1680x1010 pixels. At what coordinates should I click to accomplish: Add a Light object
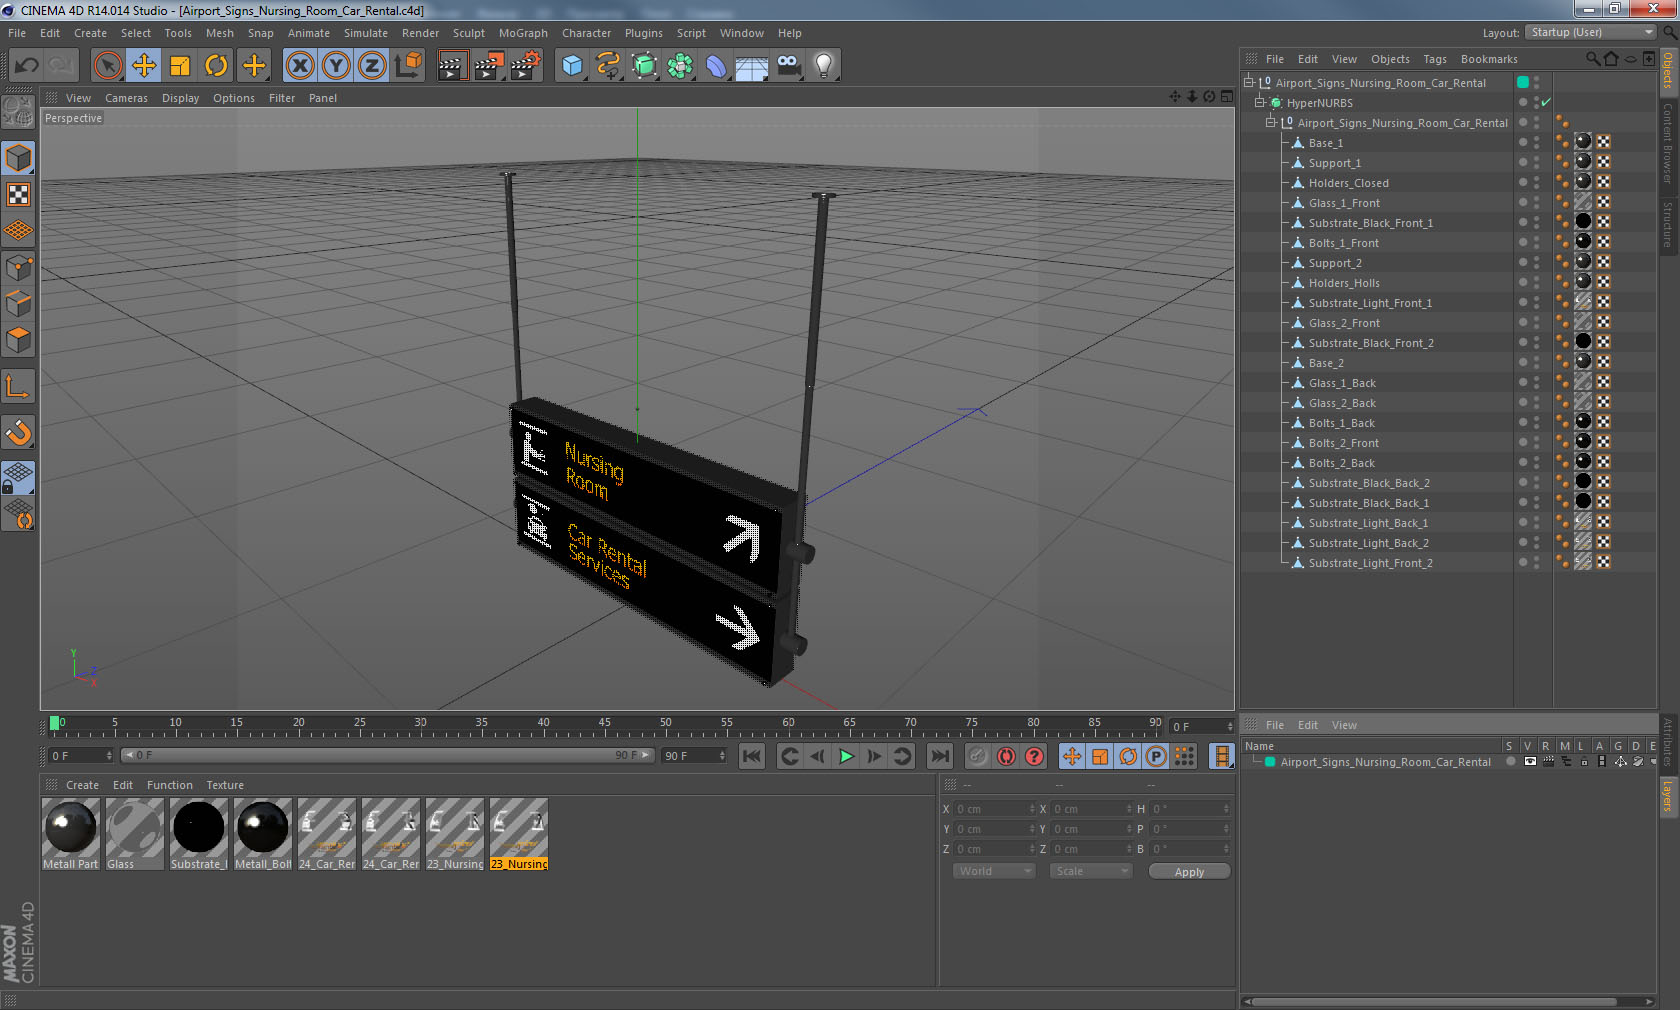pyautogui.click(x=824, y=66)
